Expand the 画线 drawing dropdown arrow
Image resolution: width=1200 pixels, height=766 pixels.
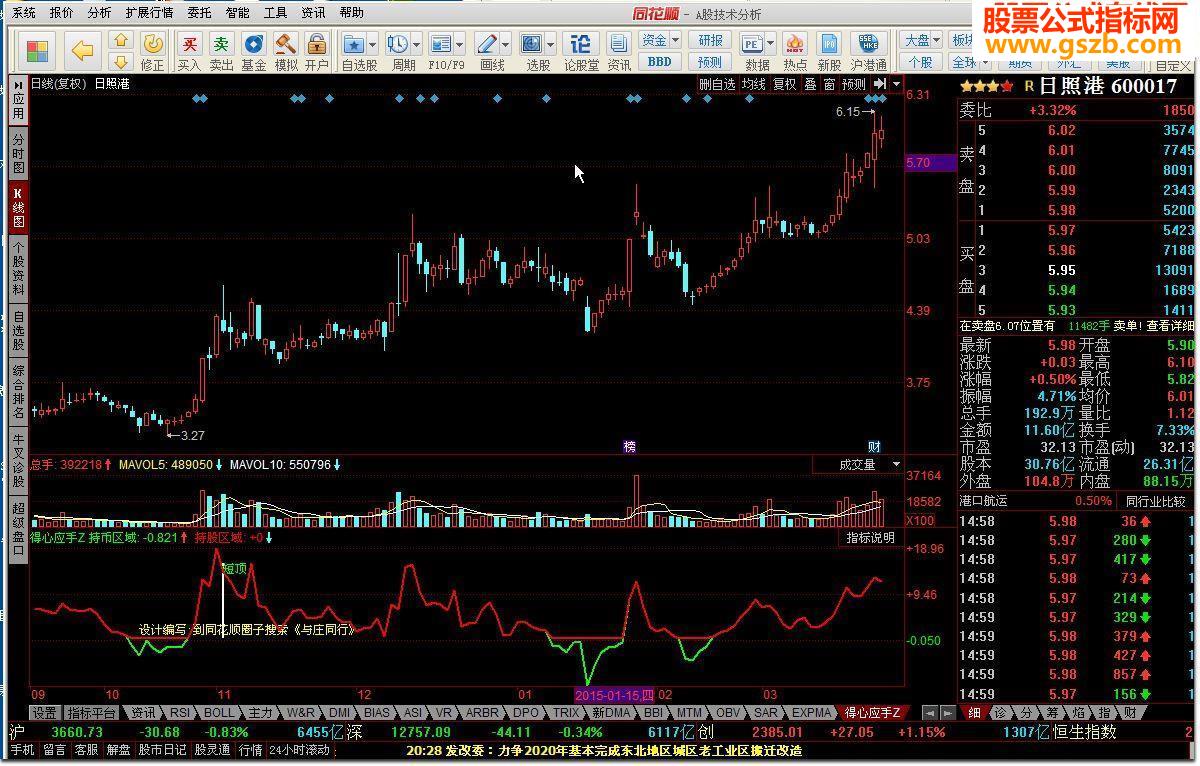pyautogui.click(x=505, y=44)
